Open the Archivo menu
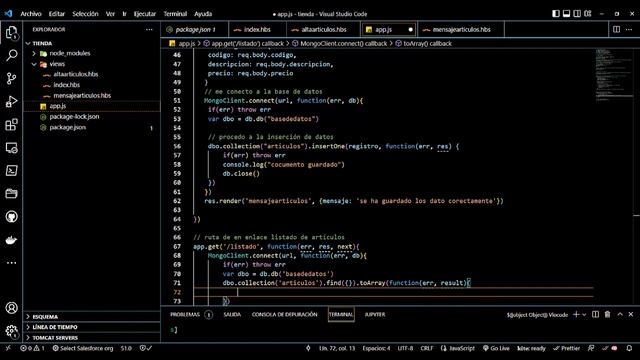The image size is (640, 360). coord(31,14)
